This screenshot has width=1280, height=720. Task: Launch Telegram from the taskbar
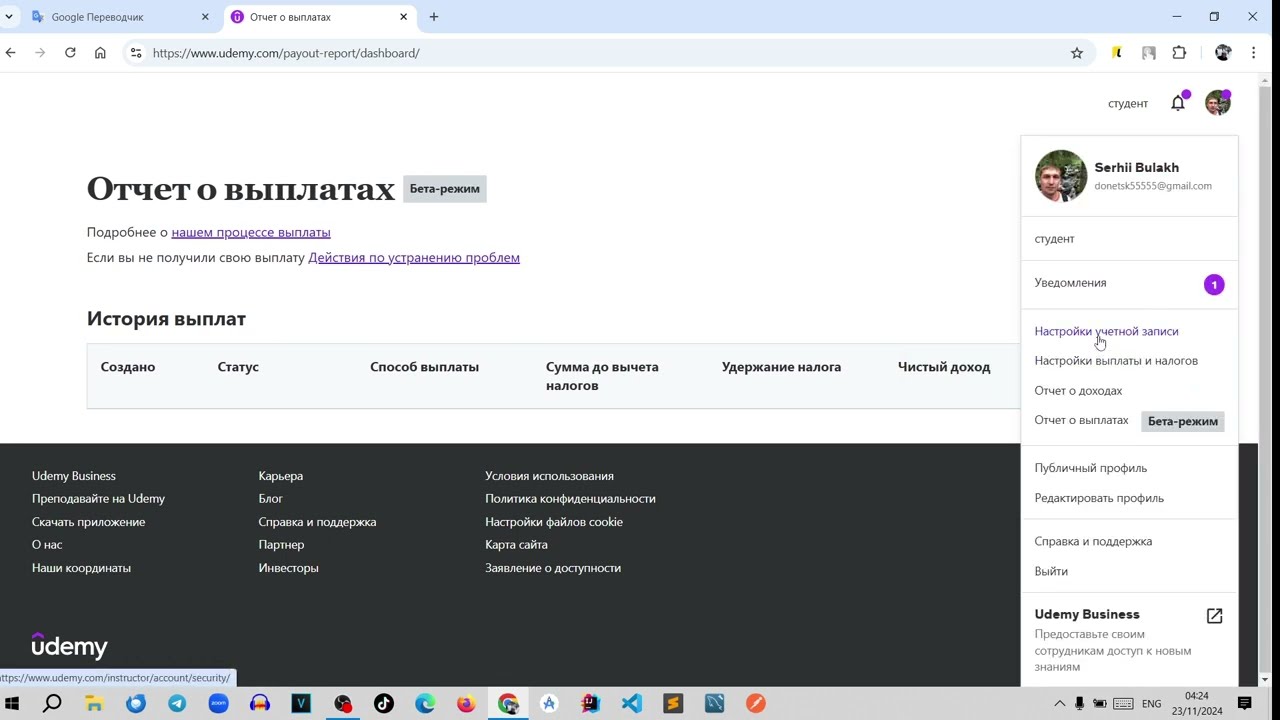(177, 703)
